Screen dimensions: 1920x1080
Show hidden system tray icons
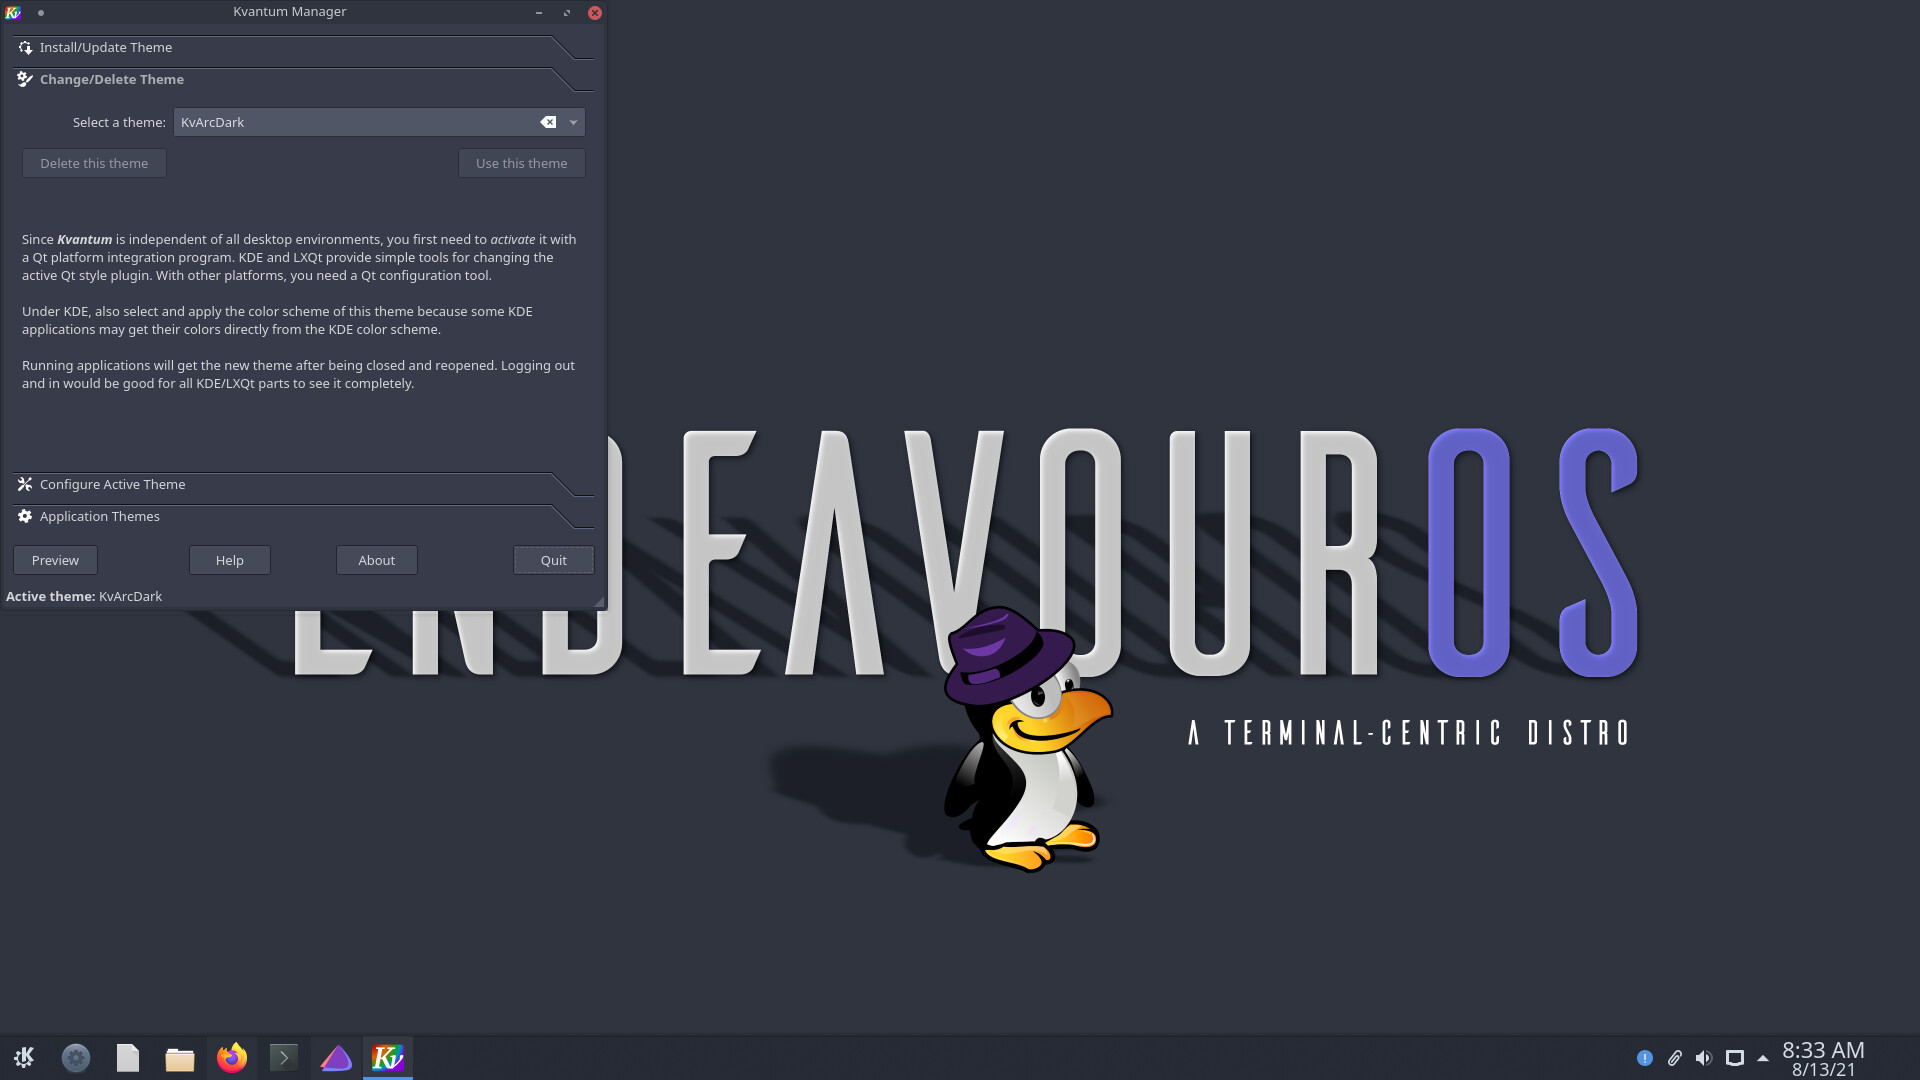pyautogui.click(x=1763, y=1058)
